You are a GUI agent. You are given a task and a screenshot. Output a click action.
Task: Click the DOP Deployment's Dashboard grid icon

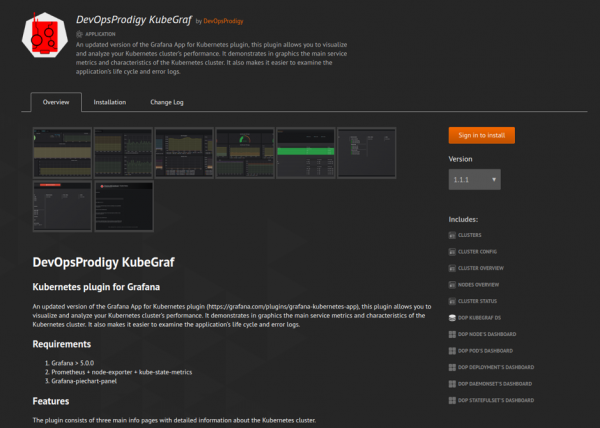pyautogui.click(x=452, y=366)
